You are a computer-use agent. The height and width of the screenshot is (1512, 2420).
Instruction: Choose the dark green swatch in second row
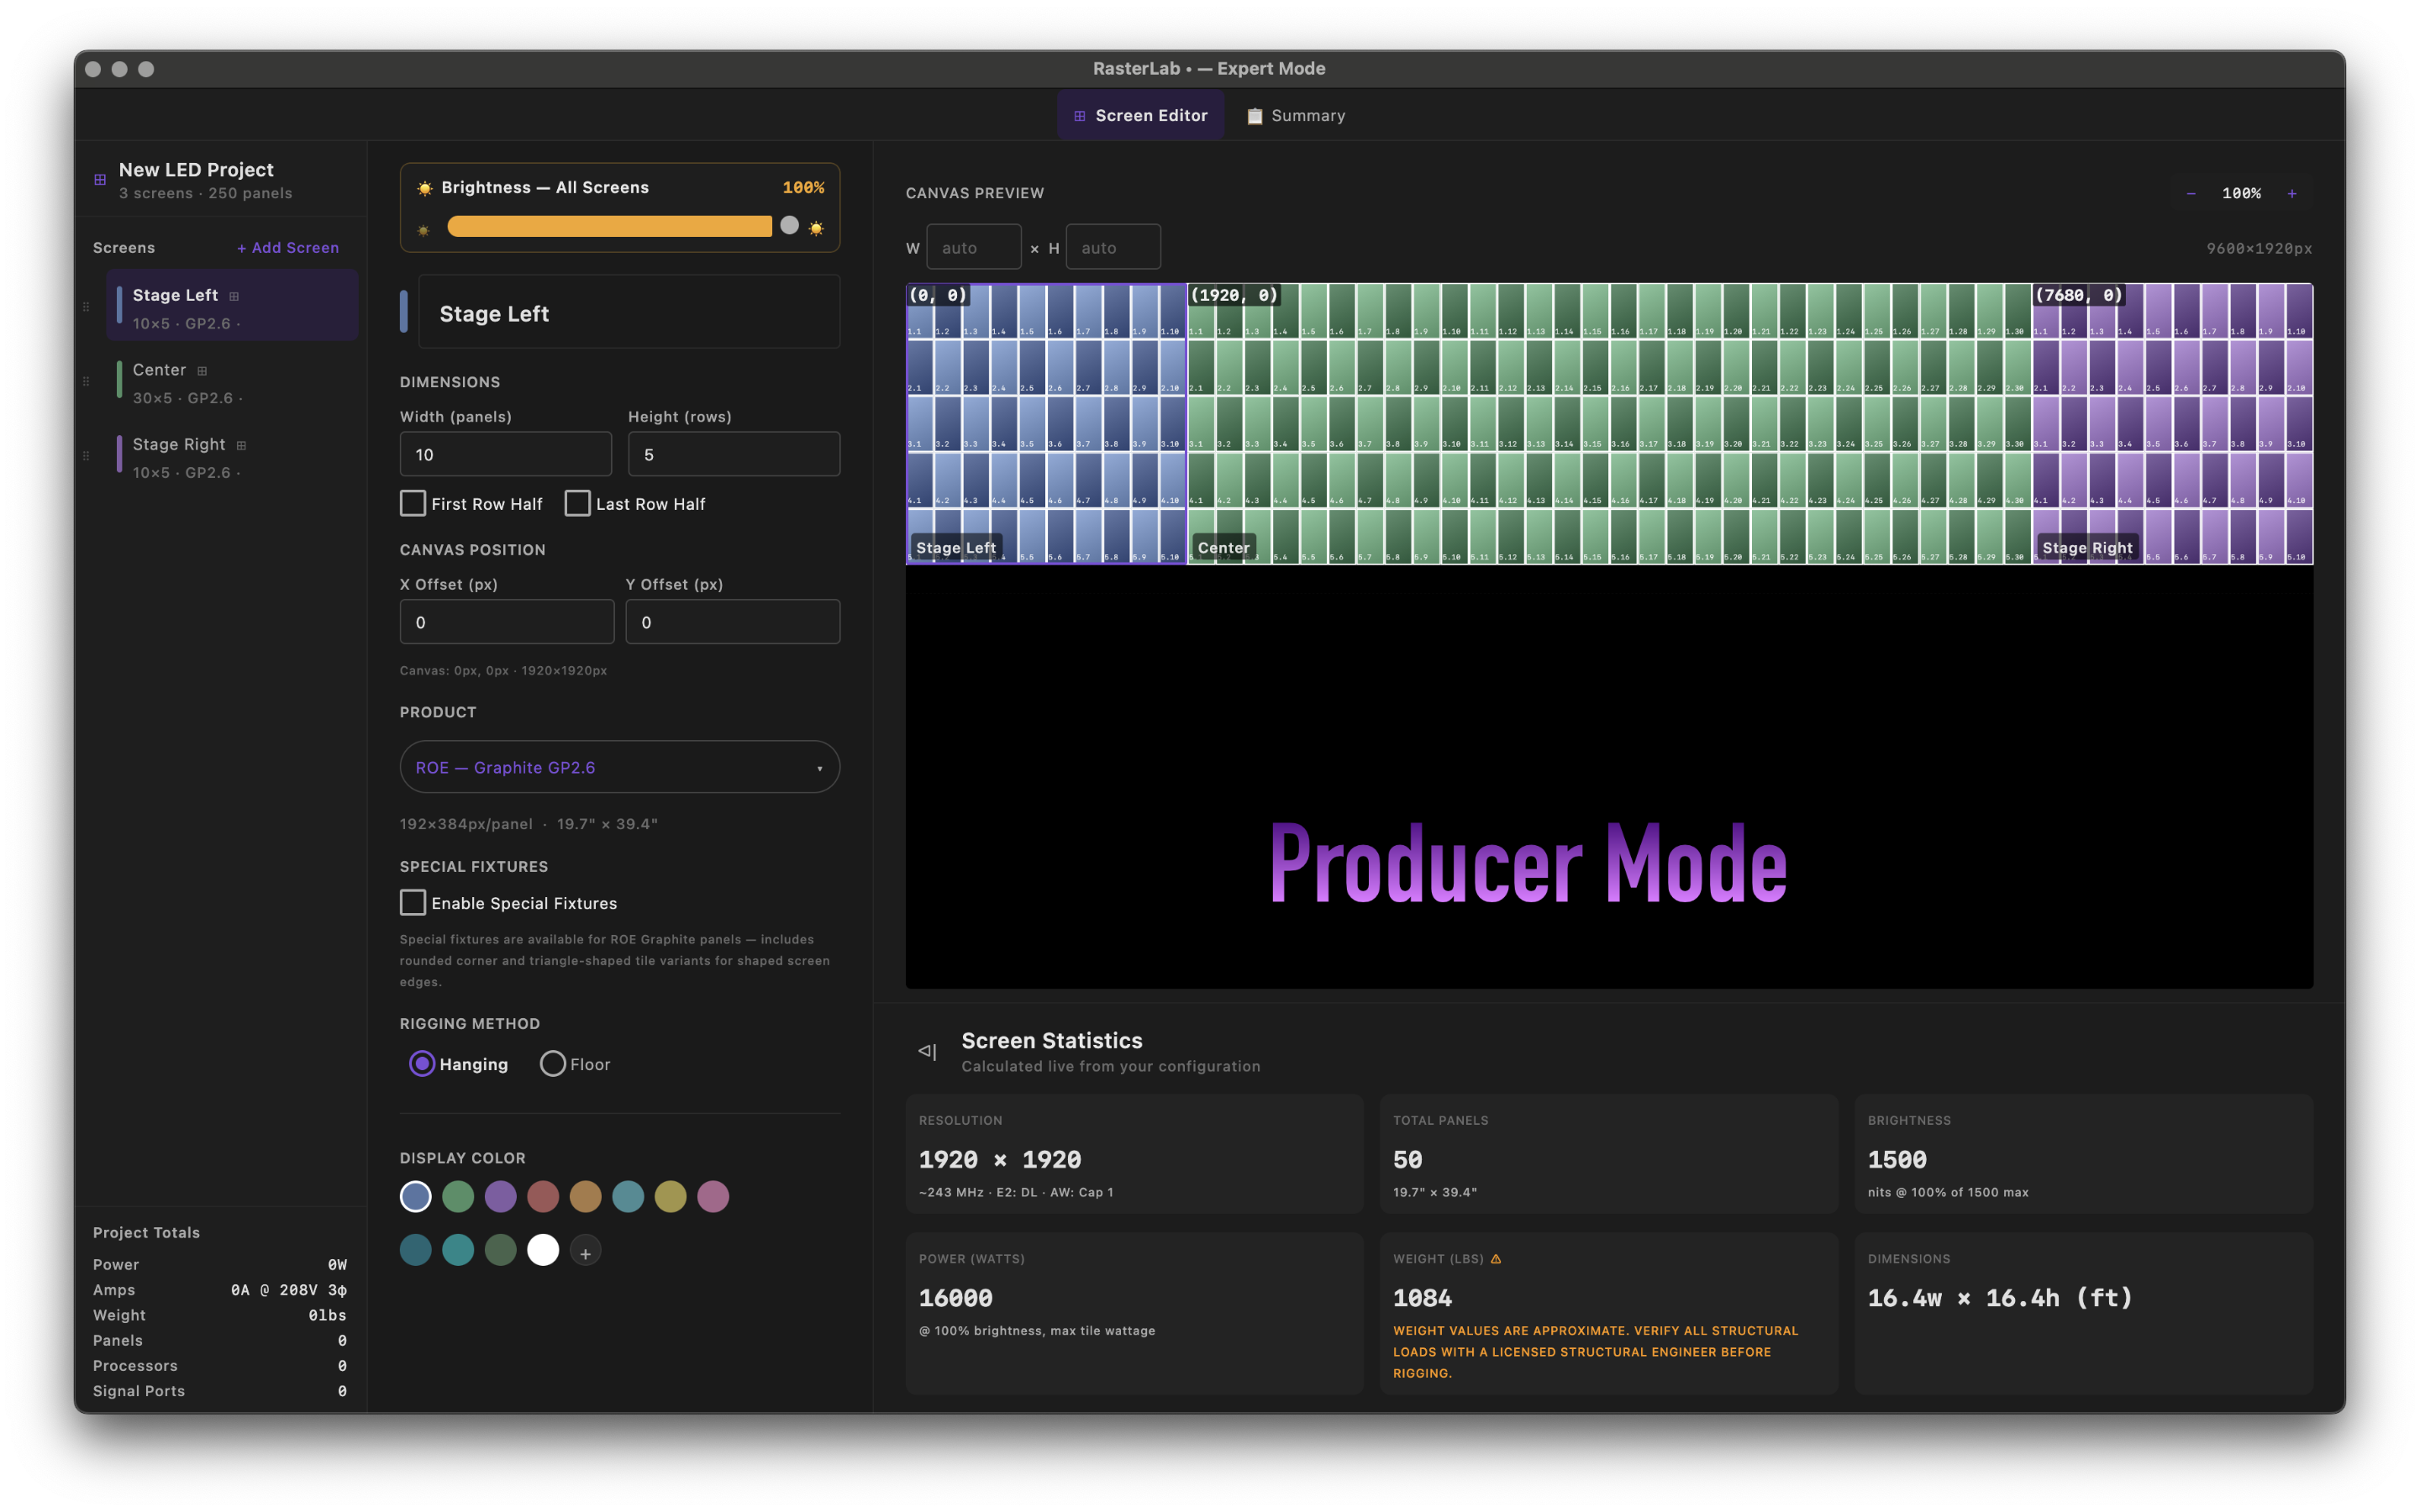click(x=500, y=1250)
